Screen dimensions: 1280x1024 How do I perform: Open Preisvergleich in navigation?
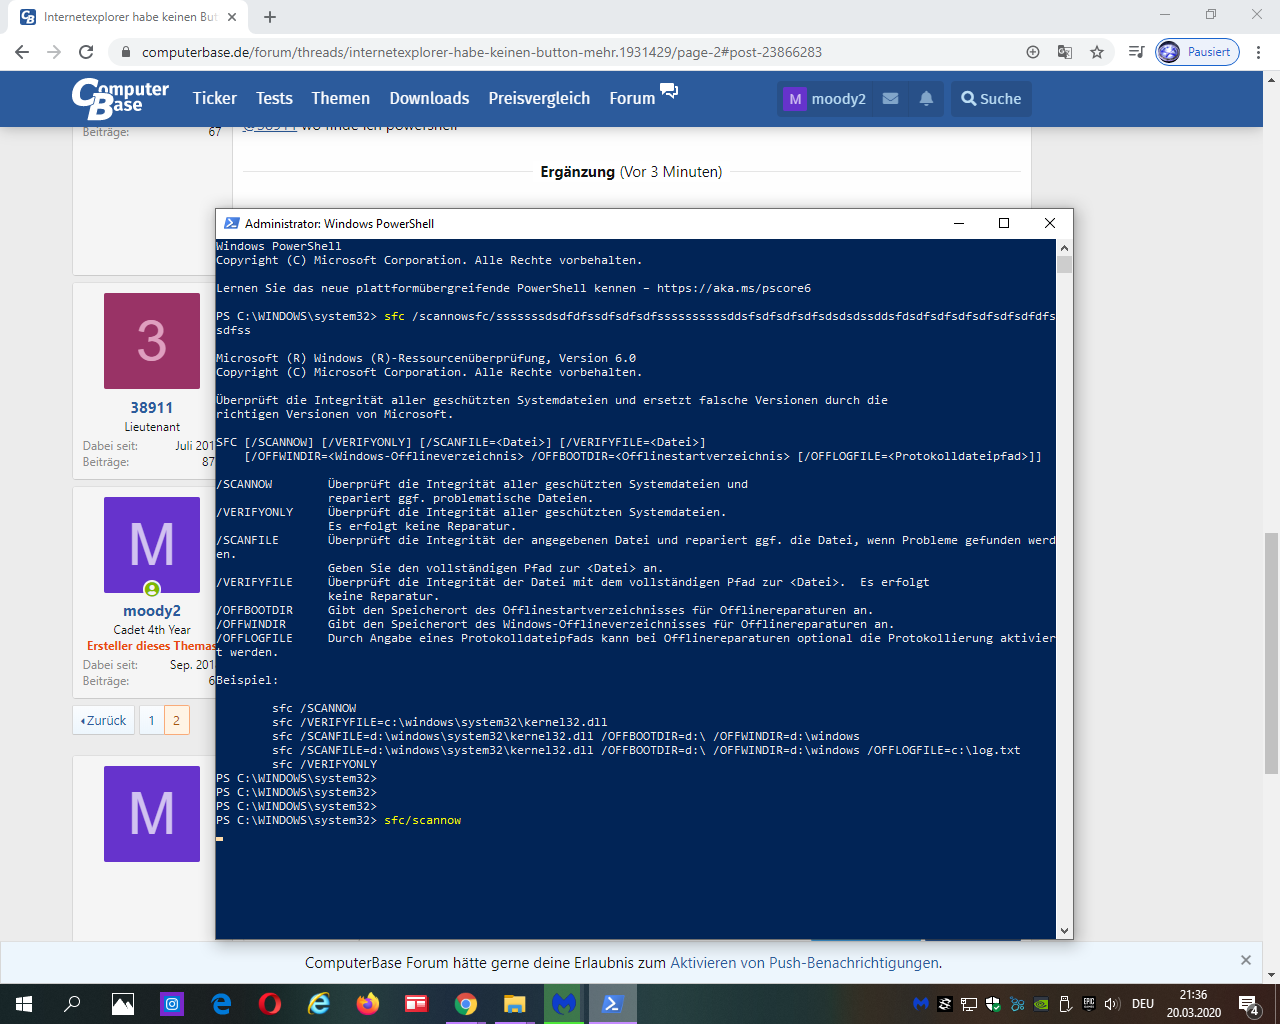tap(539, 98)
